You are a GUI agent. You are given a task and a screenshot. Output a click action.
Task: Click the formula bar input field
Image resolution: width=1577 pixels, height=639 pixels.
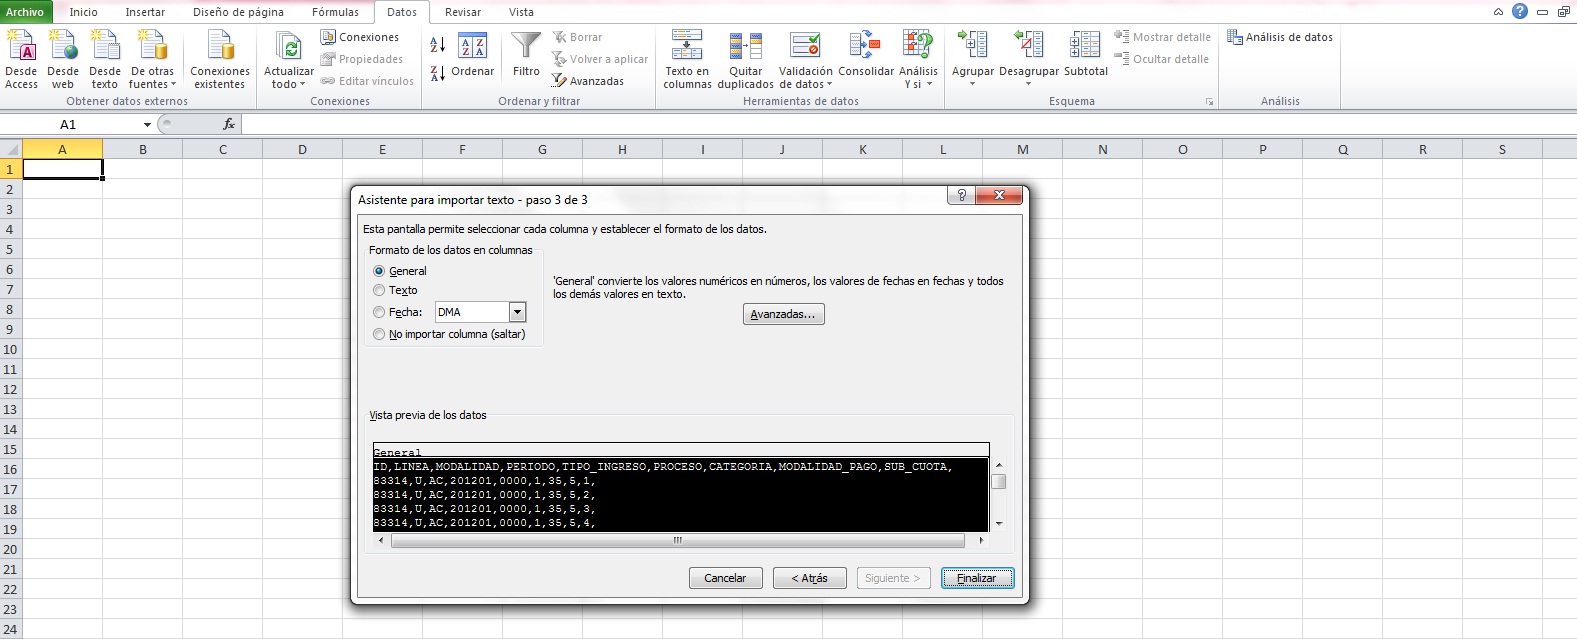point(900,125)
